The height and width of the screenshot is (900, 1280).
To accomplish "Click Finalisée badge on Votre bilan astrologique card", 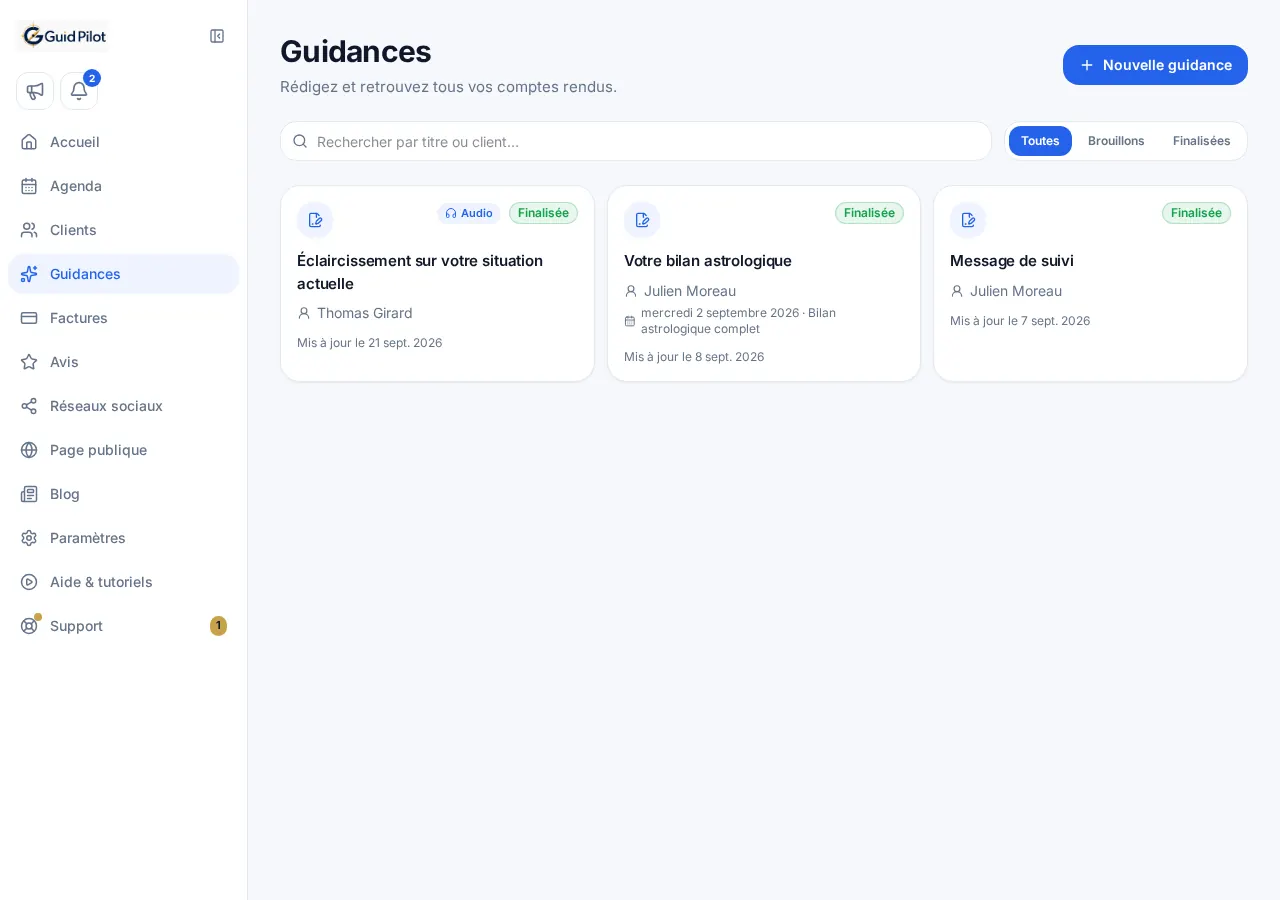I will click(x=869, y=213).
